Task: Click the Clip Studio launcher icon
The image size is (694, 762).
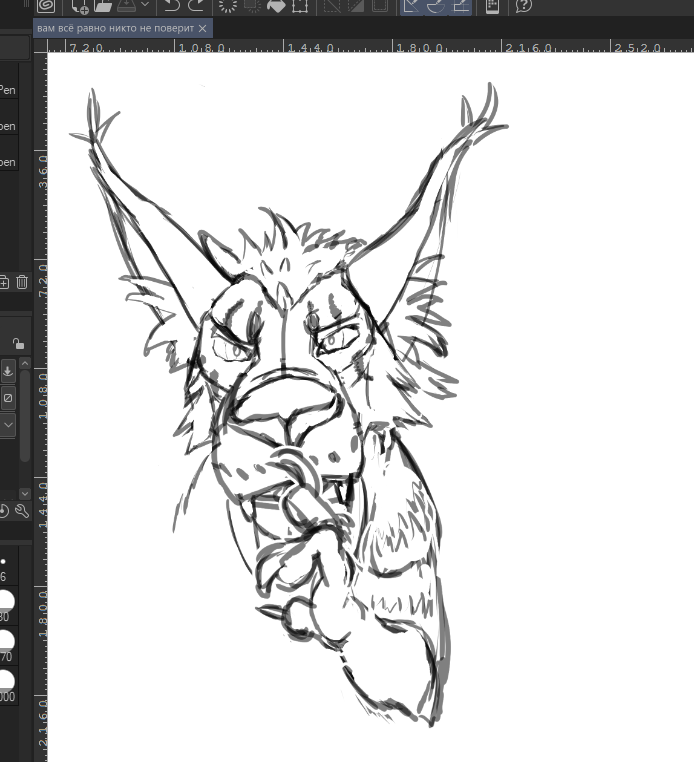Action: click(x=45, y=5)
